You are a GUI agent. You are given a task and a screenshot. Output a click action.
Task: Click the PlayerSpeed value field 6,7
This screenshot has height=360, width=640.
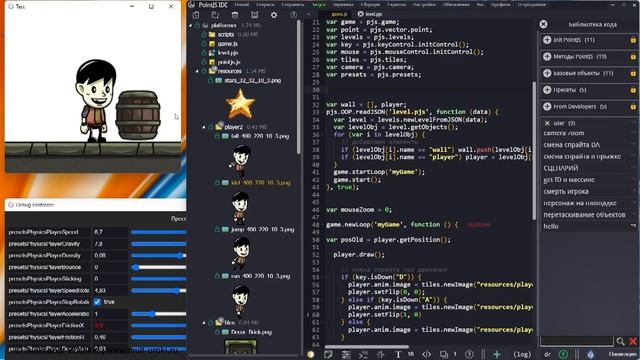pyautogui.click(x=110, y=232)
